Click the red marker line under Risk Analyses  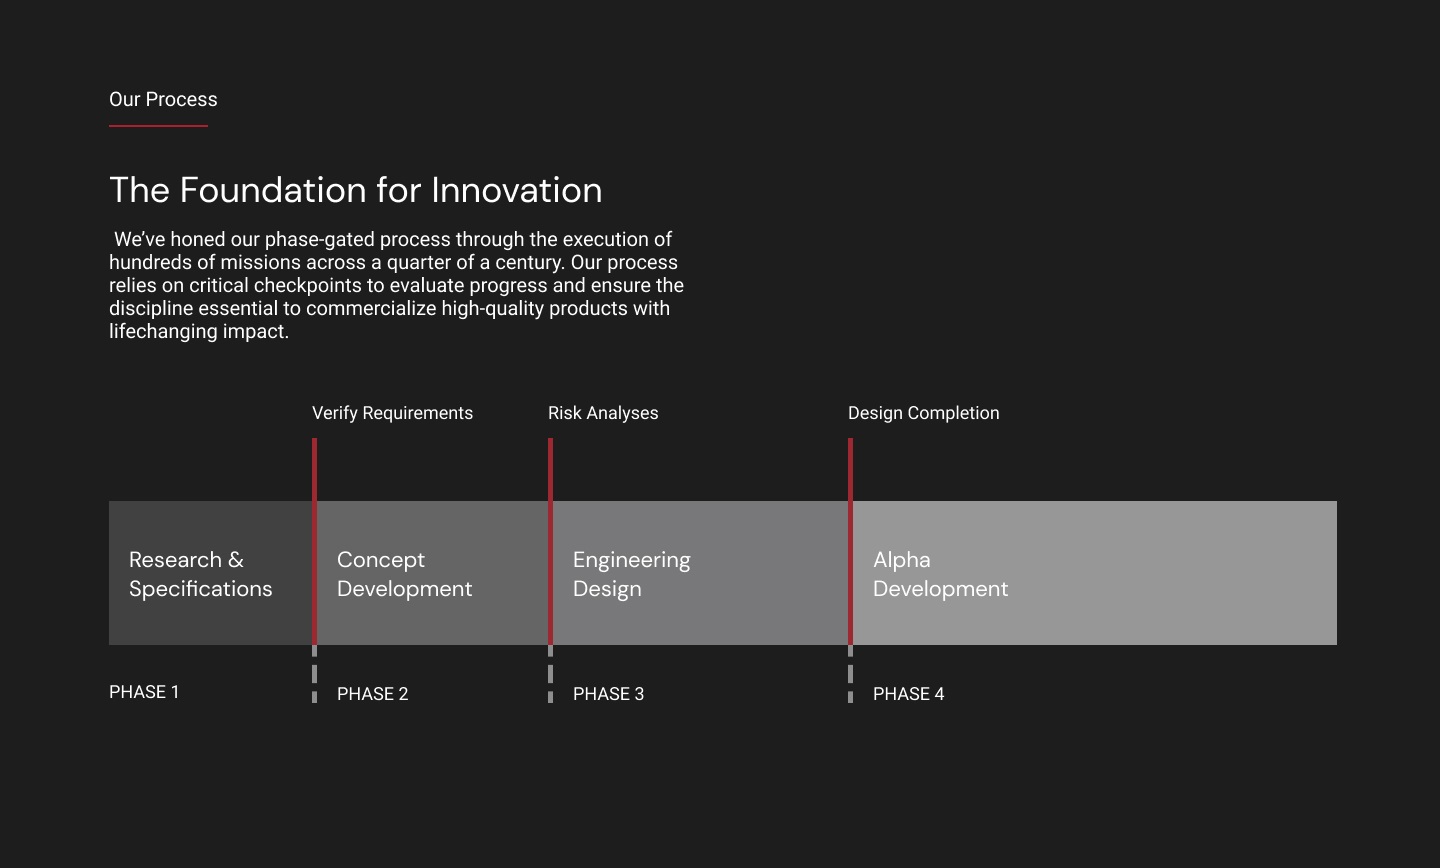550,541
